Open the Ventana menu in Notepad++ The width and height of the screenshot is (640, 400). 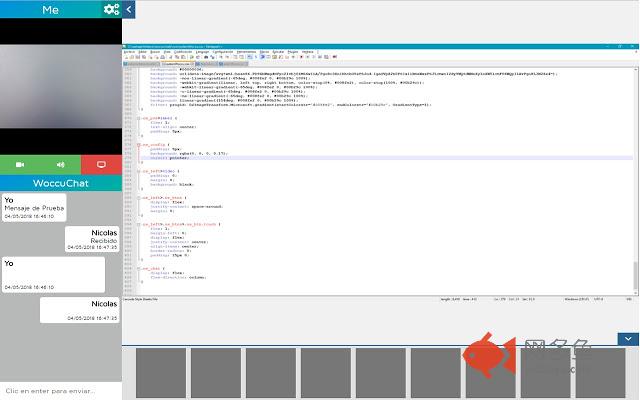pos(307,52)
